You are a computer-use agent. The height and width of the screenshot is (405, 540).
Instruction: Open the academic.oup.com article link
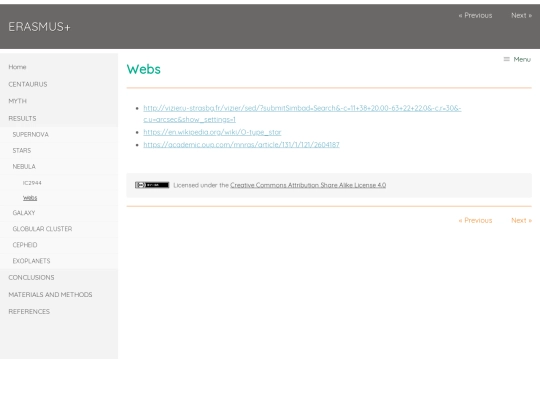(x=241, y=145)
